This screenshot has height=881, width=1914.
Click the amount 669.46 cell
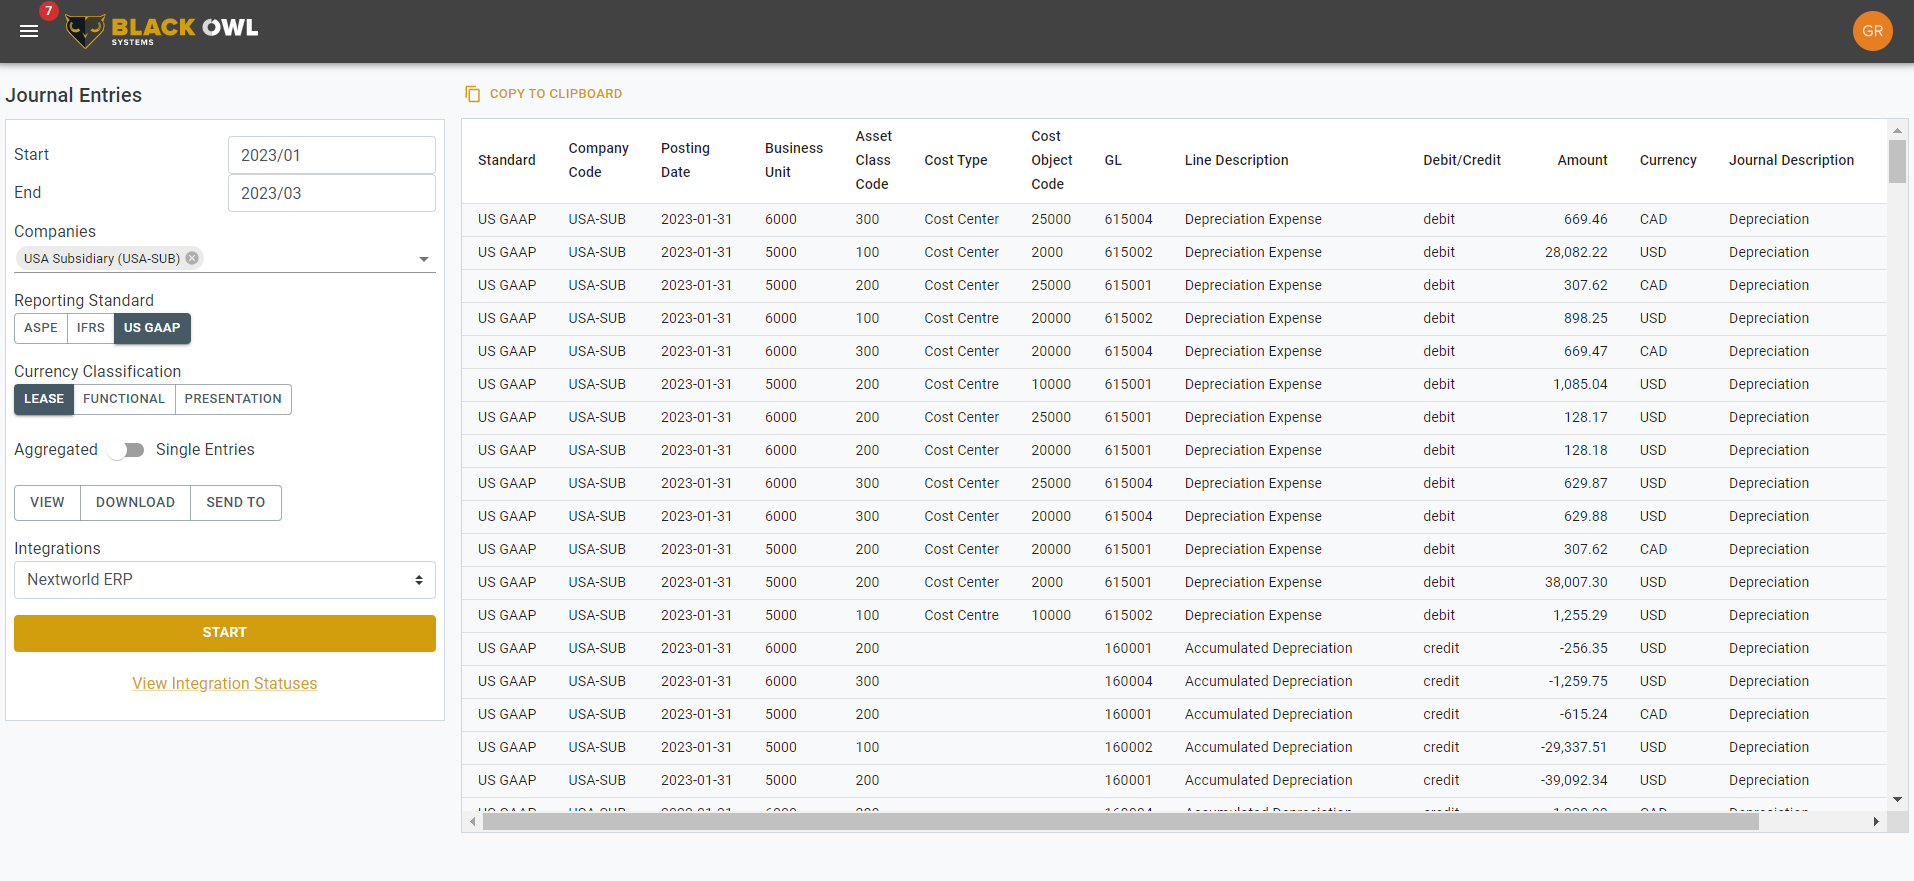1586,220
